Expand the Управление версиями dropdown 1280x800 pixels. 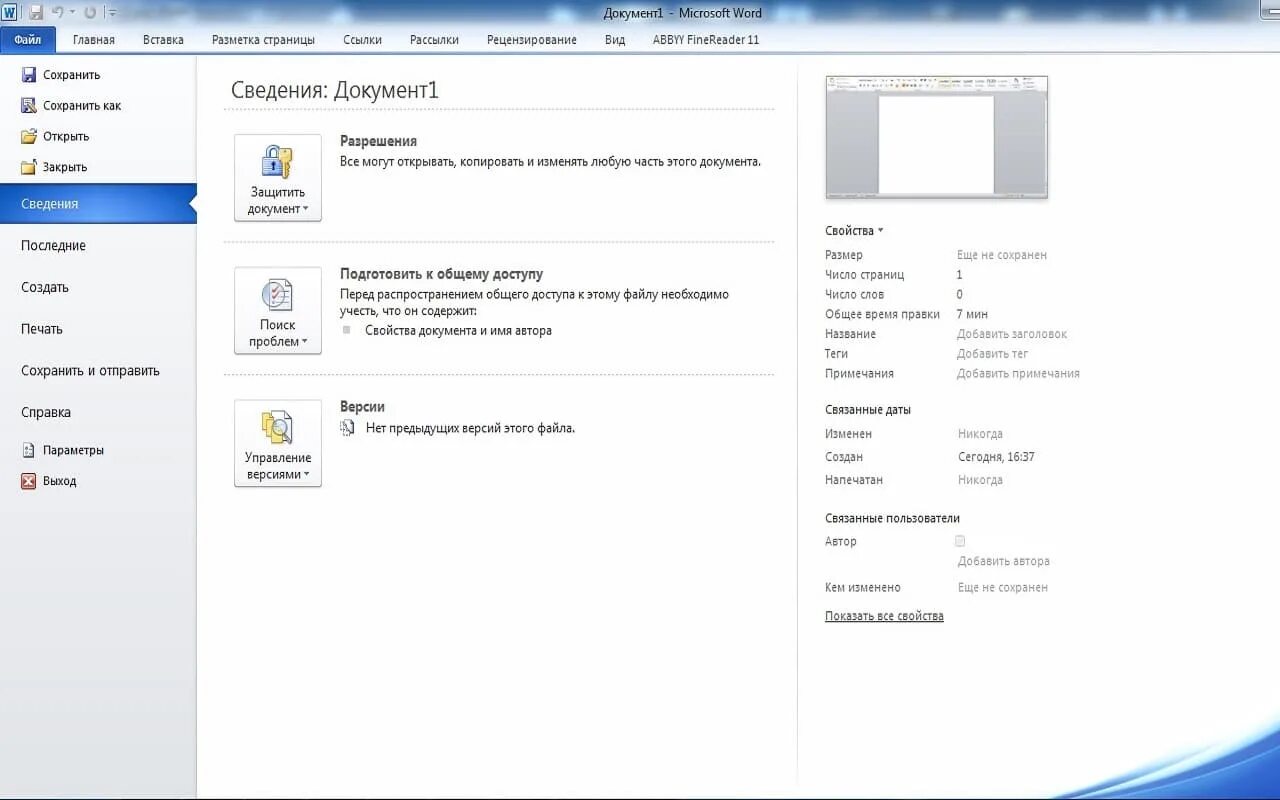coord(306,476)
